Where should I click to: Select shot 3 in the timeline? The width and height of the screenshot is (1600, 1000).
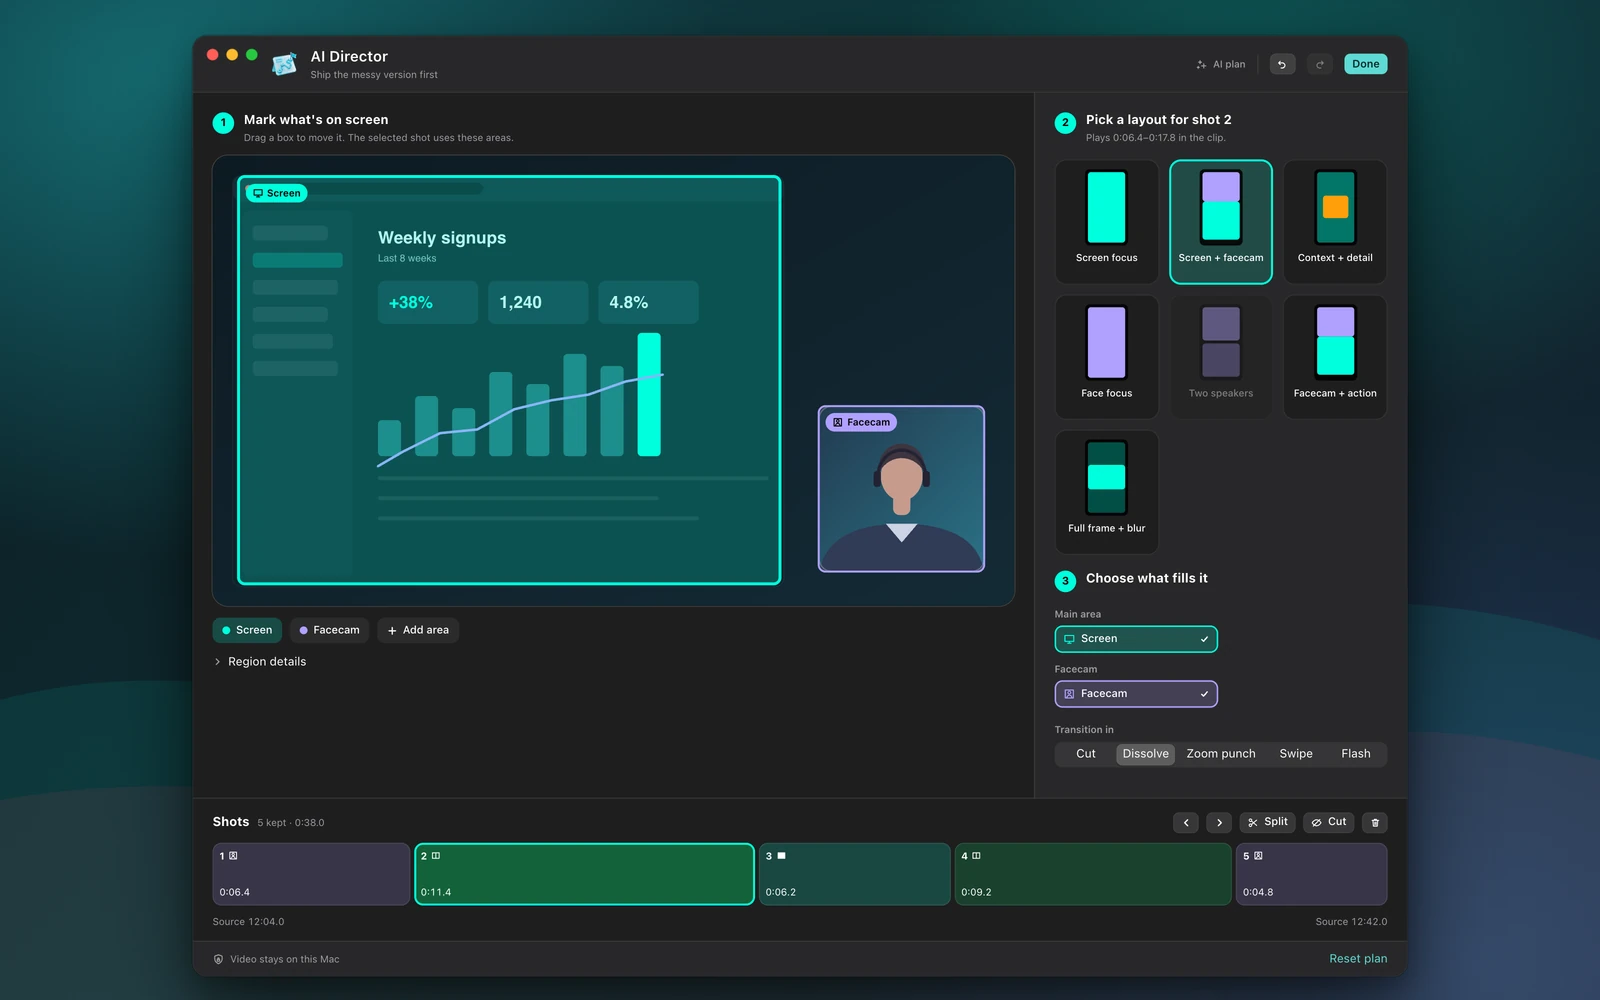tap(854, 874)
